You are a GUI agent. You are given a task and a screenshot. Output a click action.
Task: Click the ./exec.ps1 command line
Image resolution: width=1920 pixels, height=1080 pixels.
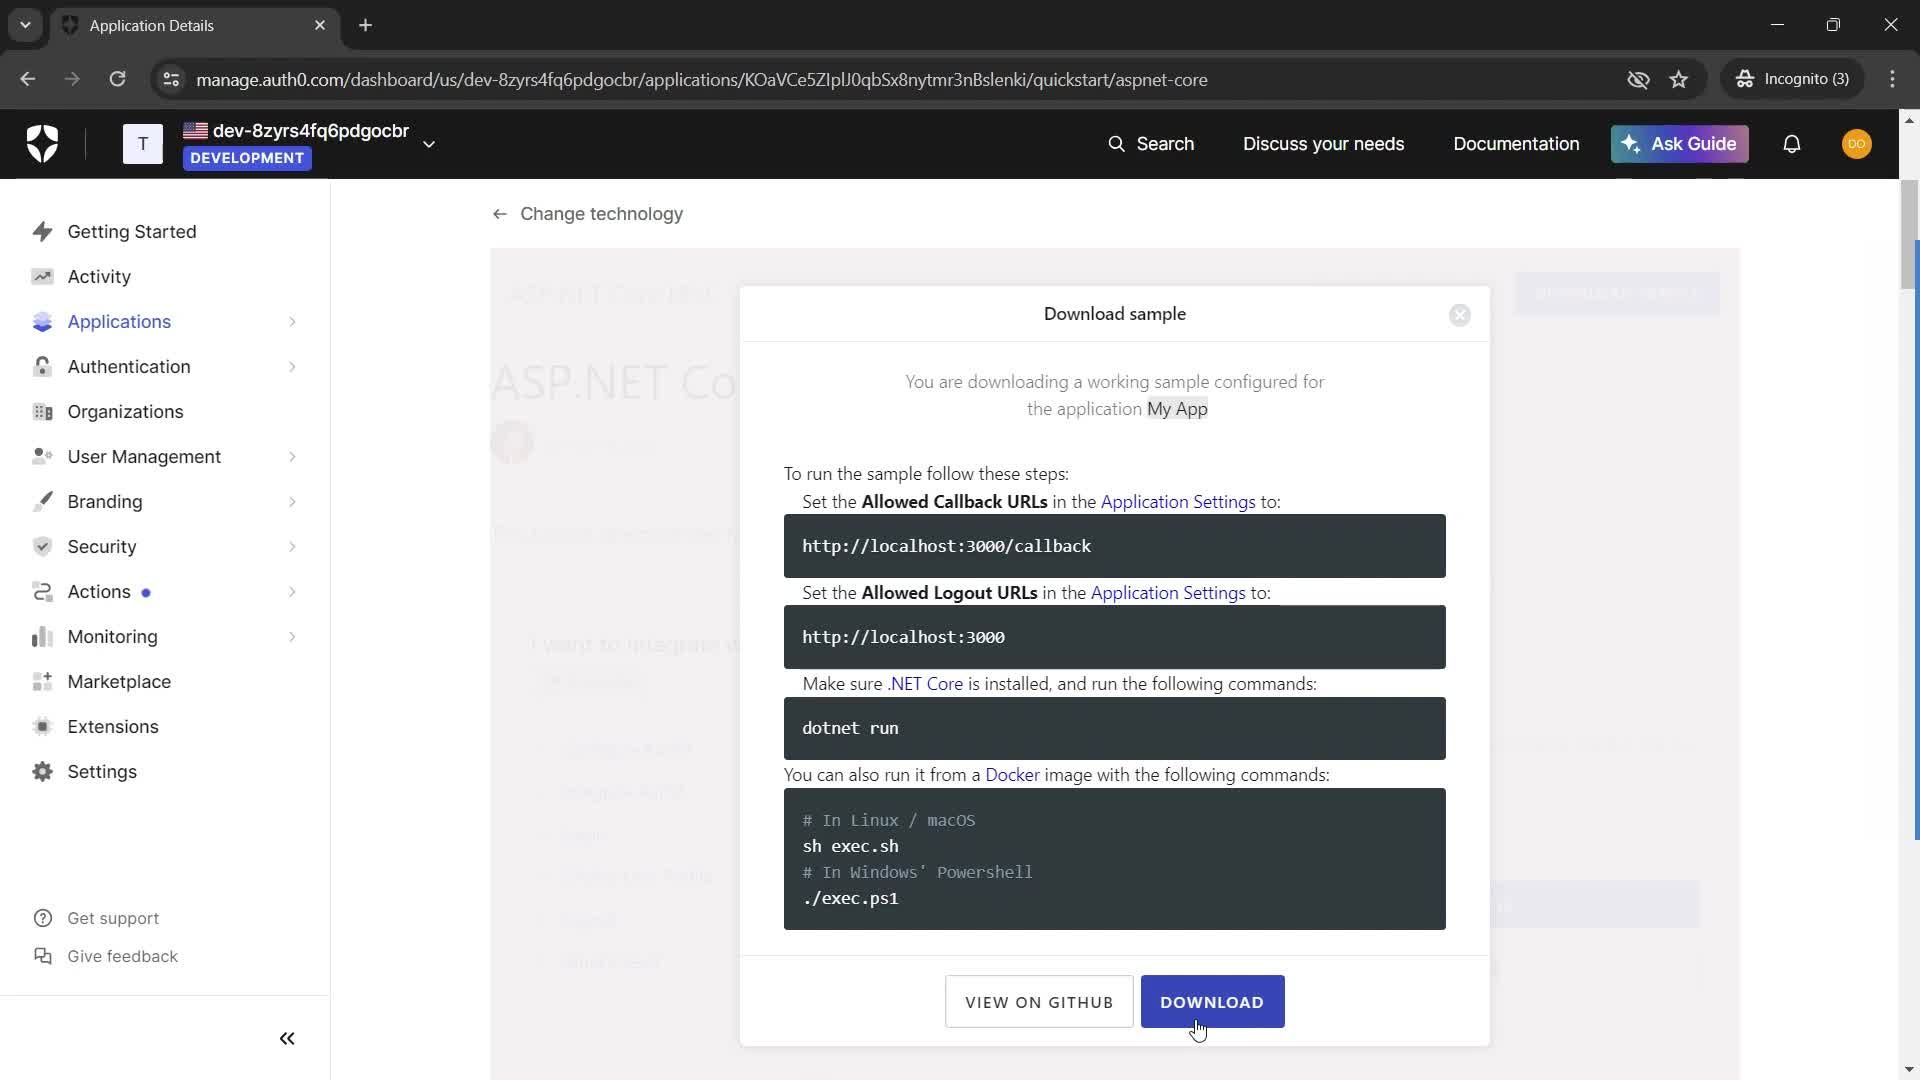[850, 898]
